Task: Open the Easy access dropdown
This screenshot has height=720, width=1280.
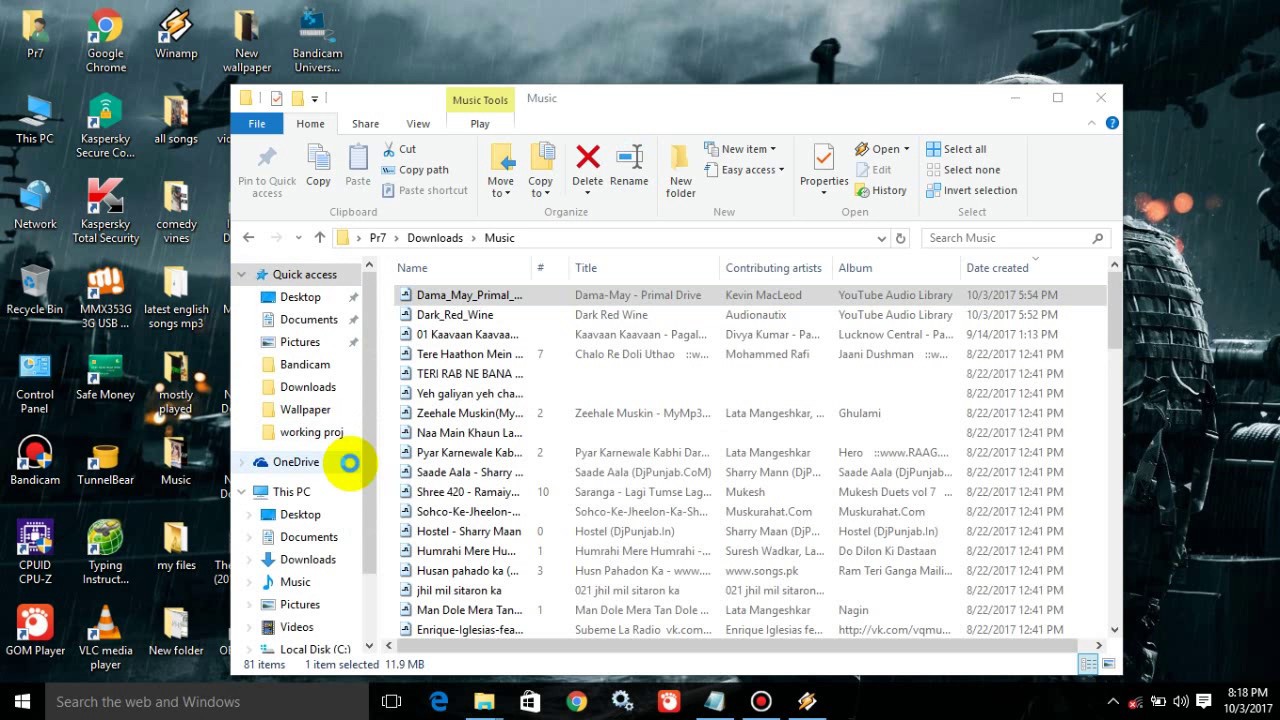Action: click(745, 170)
